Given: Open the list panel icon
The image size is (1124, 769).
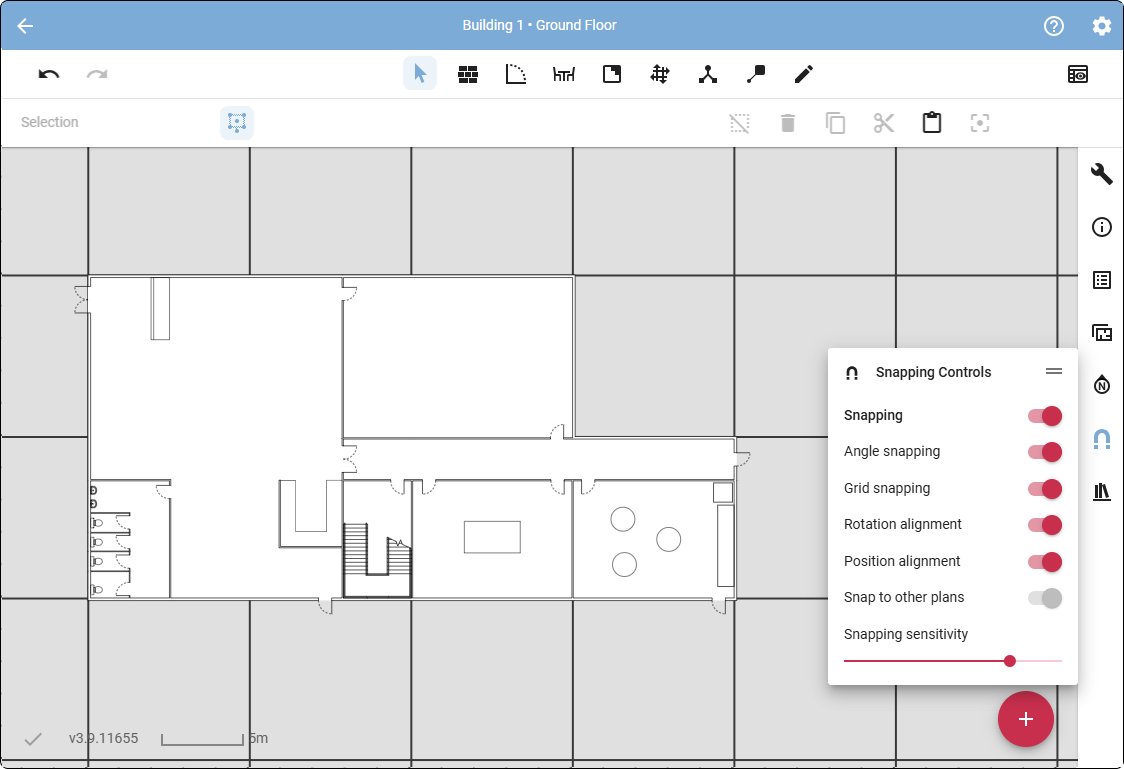Looking at the screenshot, I should (x=1102, y=280).
